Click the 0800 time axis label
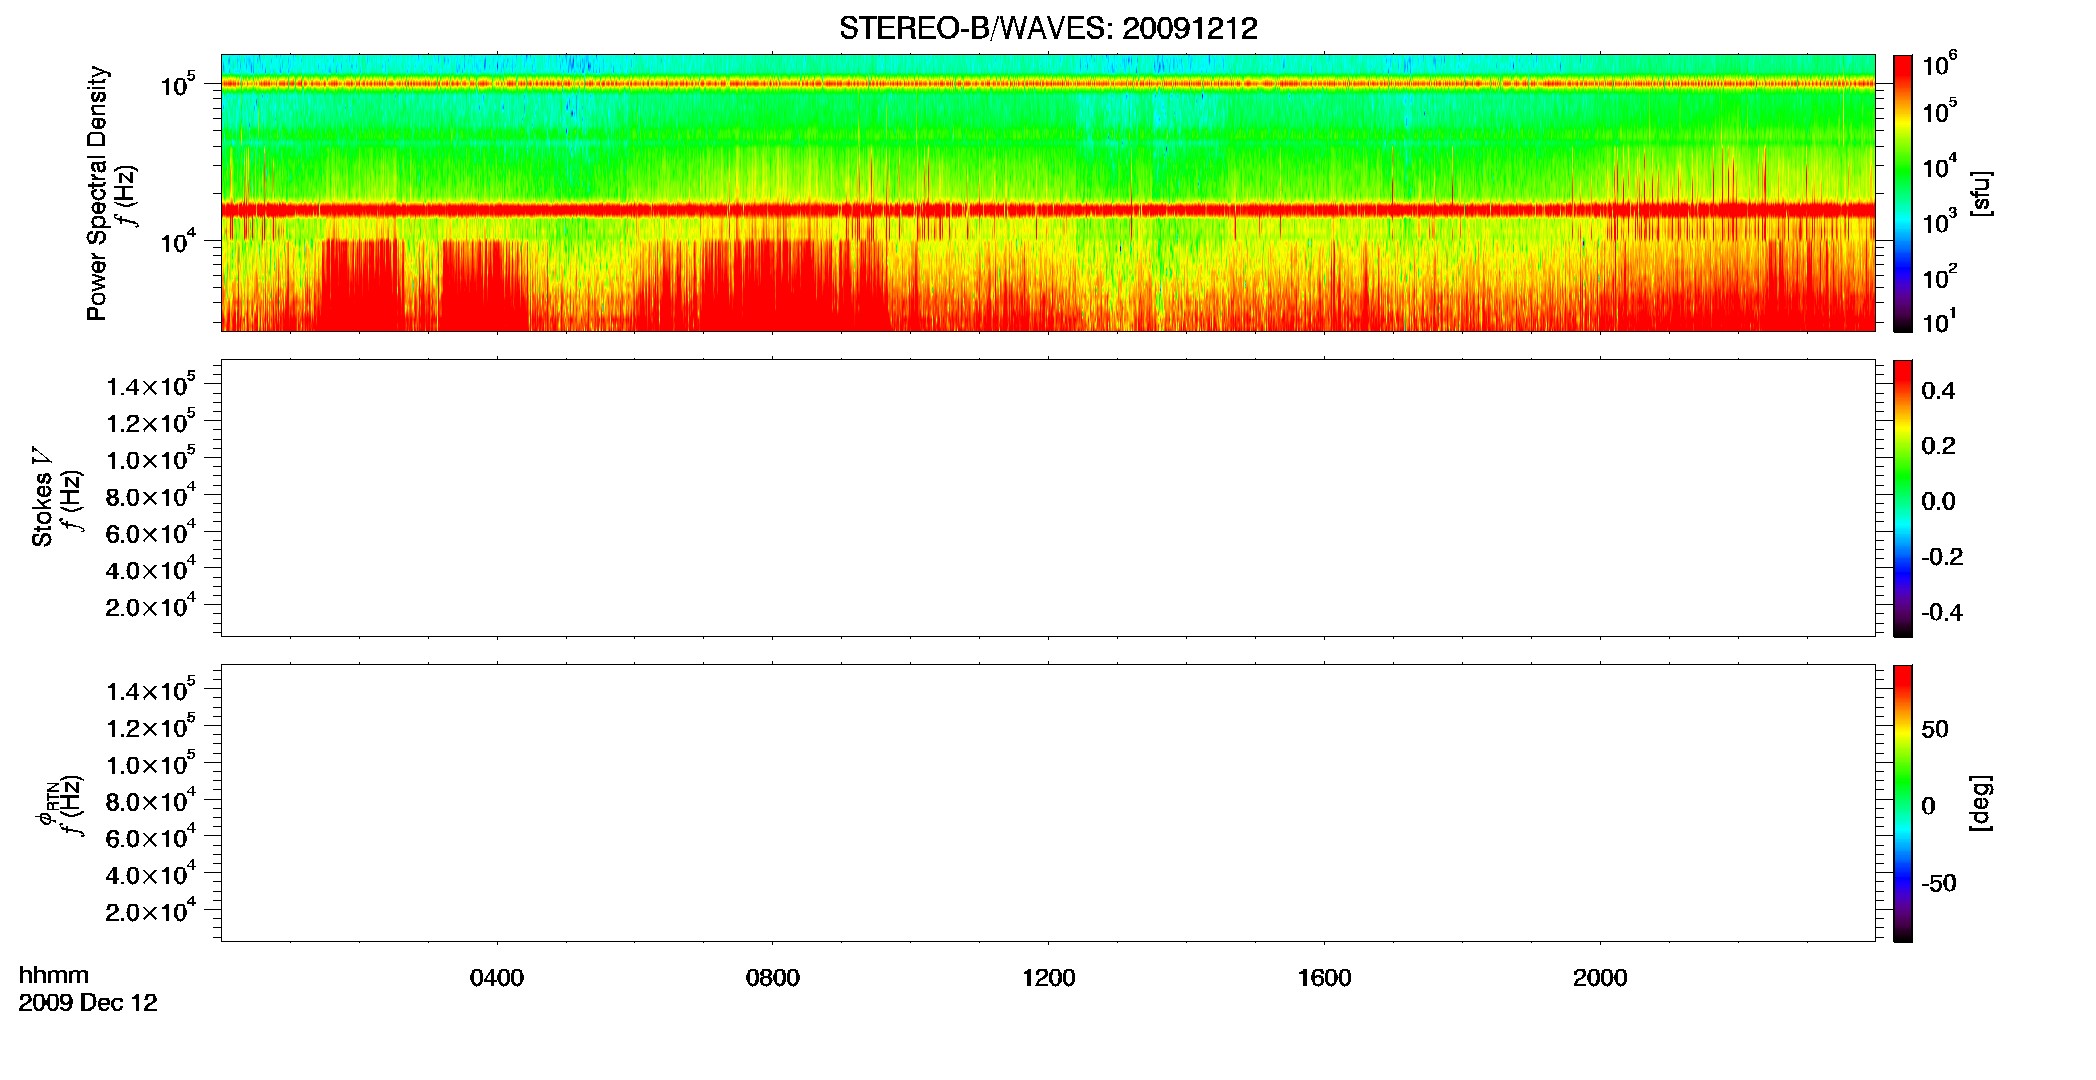This screenshot has height=1080, width=2096. (x=773, y=978)
